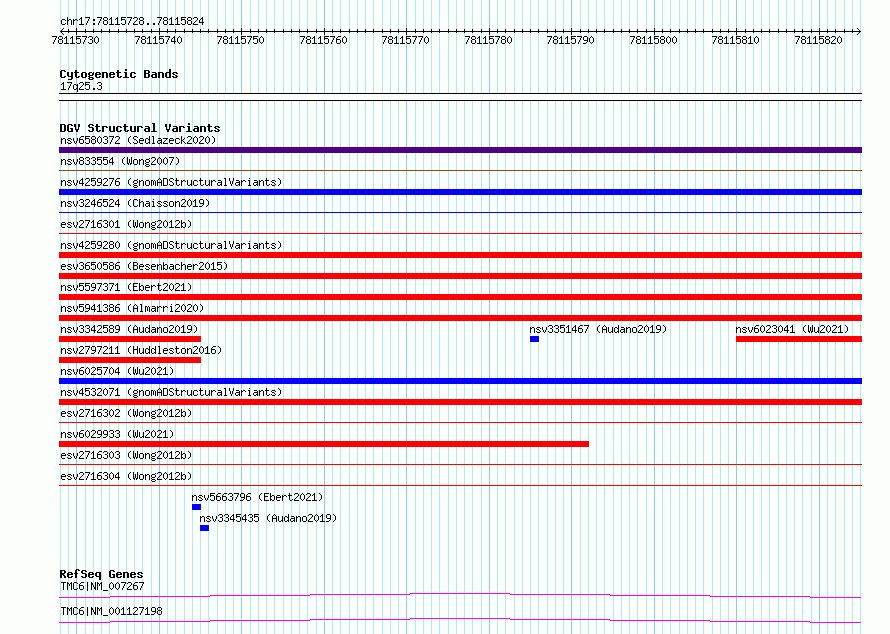
Task: Open nsv3351467 (Audano2019) variant label
Action: [x=598, y=329]
